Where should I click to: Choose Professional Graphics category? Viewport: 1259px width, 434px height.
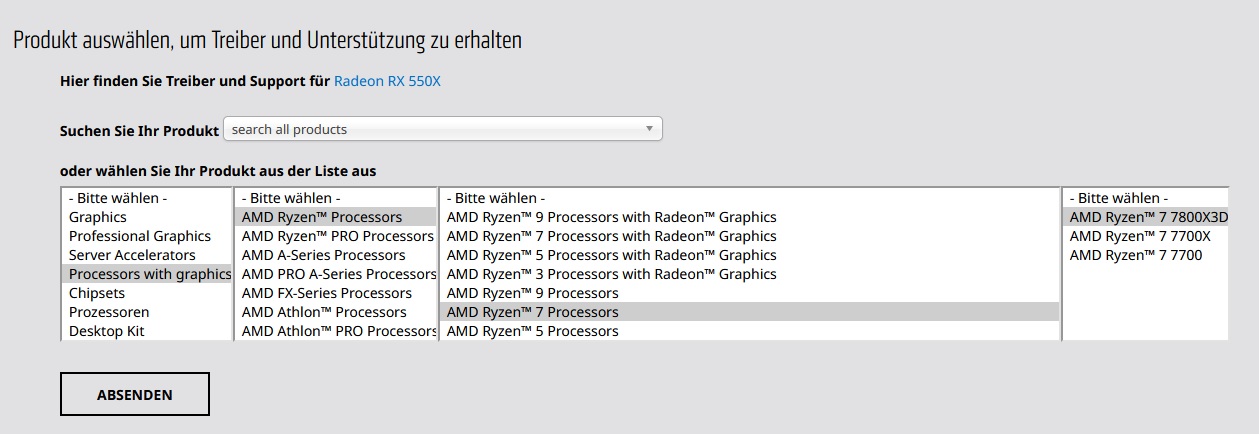click(140, 236)
